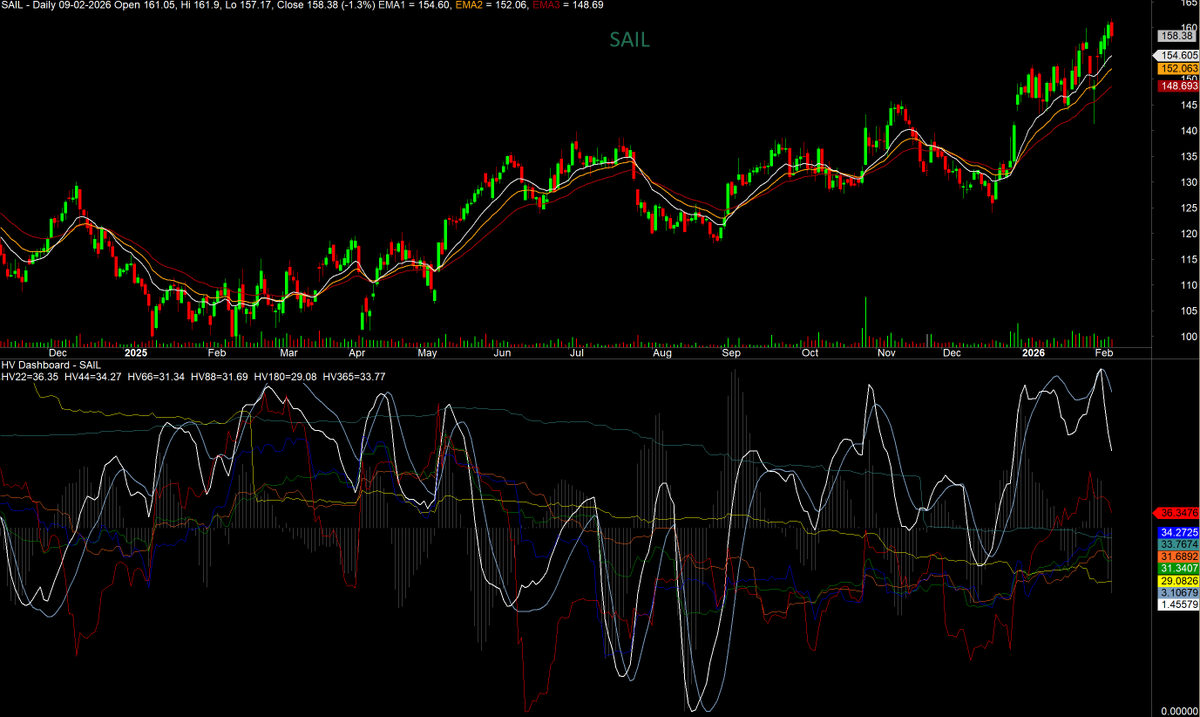Click the Jul month label
This screenshot has width=1200, height=717.
coord(577,353)
